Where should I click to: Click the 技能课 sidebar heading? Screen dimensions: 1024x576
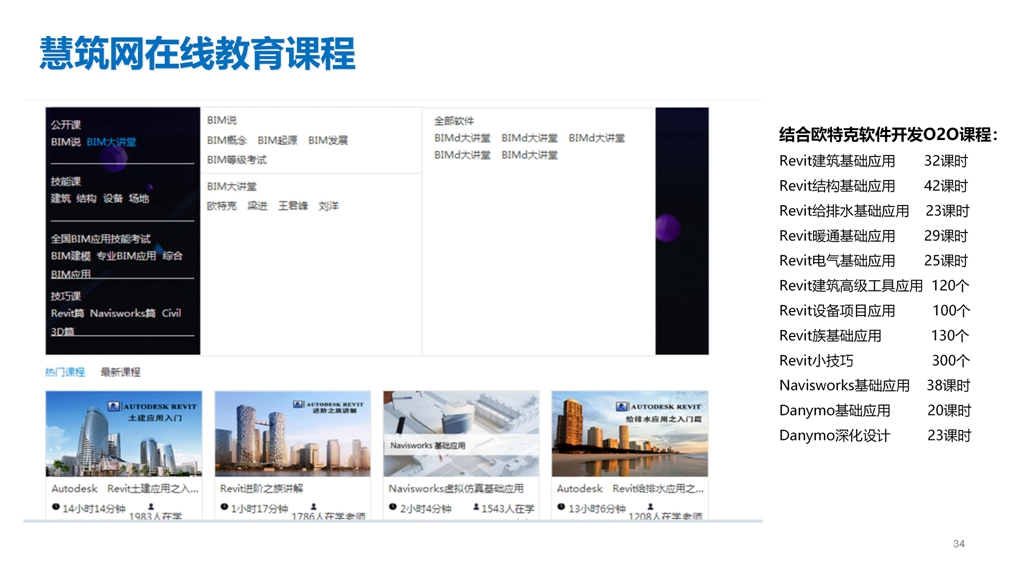[x=66, y=182]
